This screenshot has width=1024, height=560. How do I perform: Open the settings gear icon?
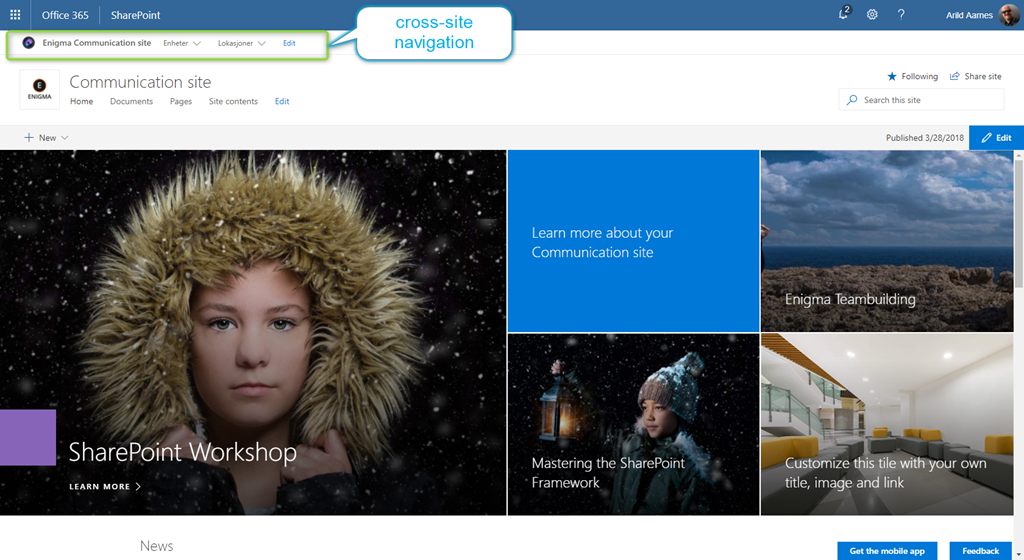[x=872, y=14]
